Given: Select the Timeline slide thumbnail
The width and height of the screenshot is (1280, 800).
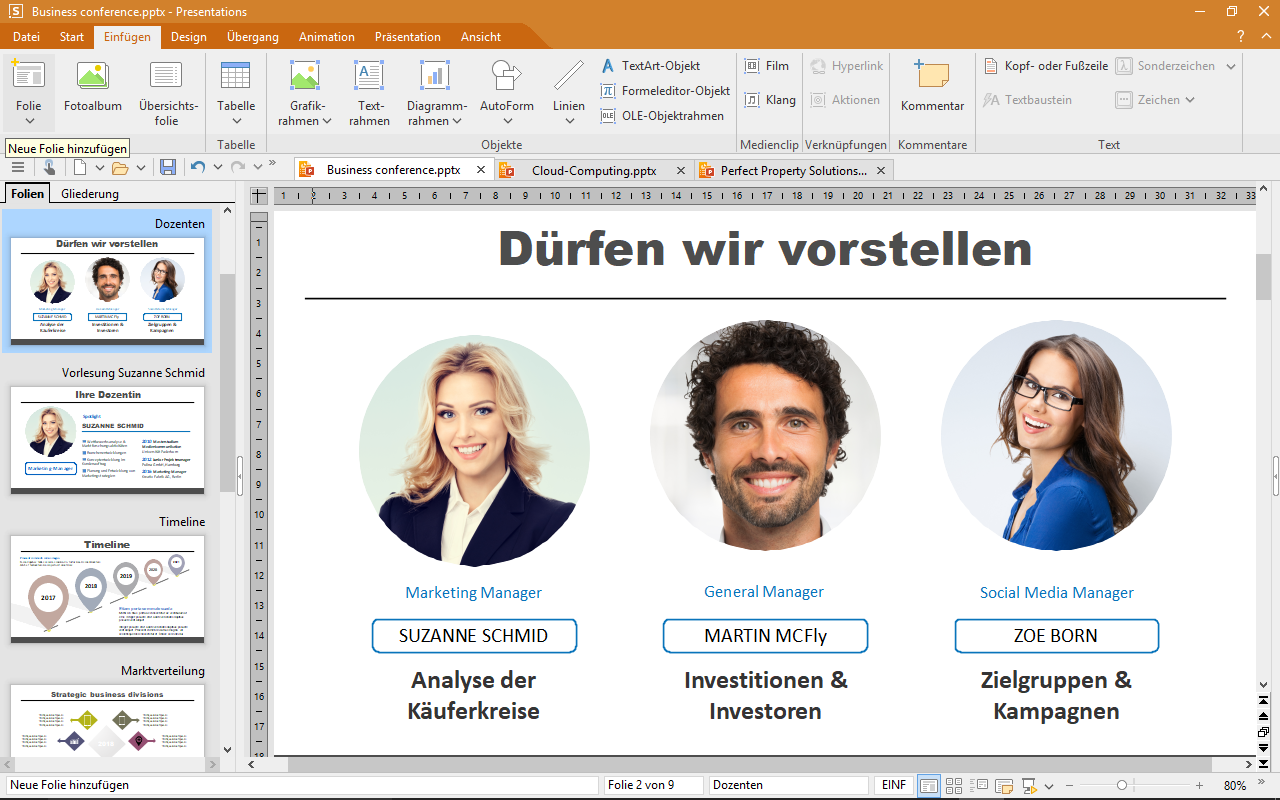Looking at the screenshot, I should (107, 589).
